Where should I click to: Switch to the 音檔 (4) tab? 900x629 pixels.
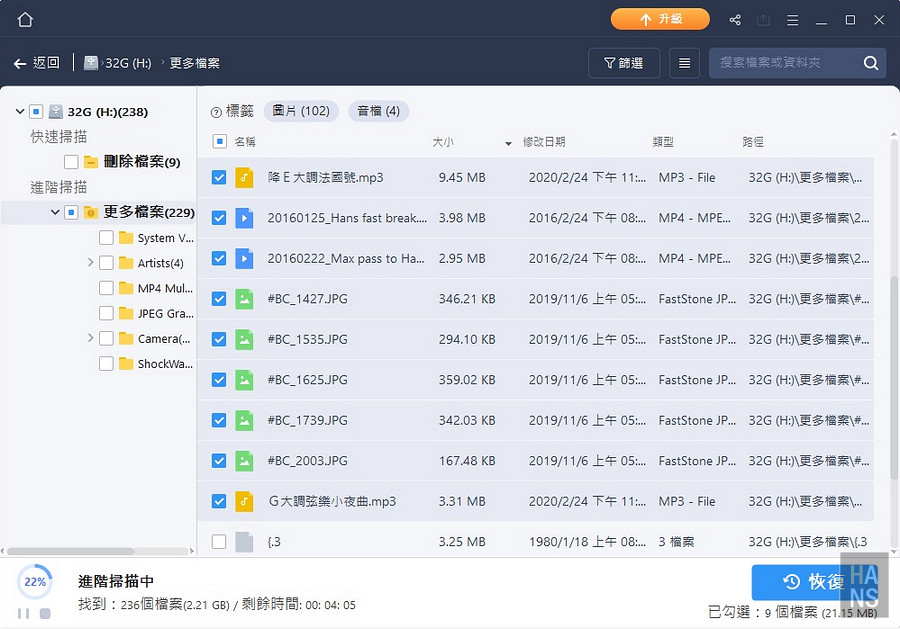click(x=378, y=111)
